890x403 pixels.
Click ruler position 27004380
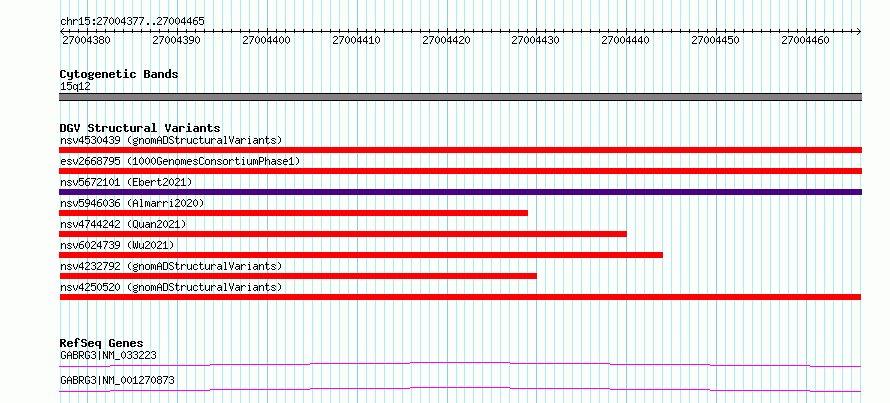pos(86,41)
